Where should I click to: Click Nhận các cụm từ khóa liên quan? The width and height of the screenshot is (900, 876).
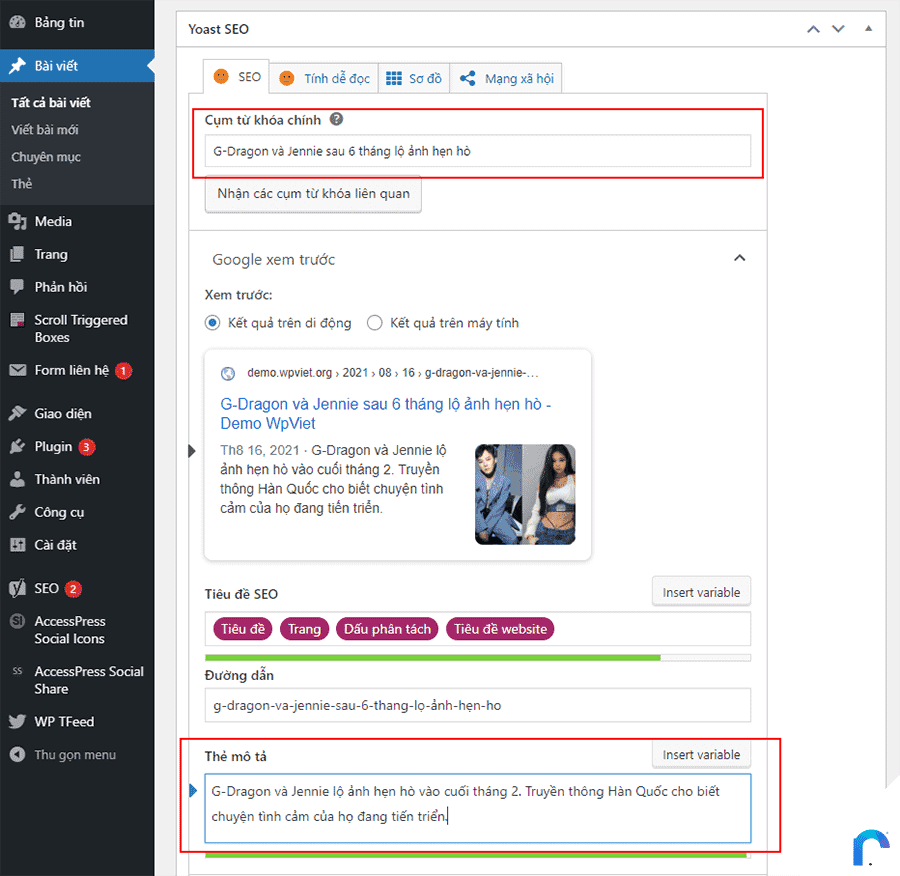point(313,194)
